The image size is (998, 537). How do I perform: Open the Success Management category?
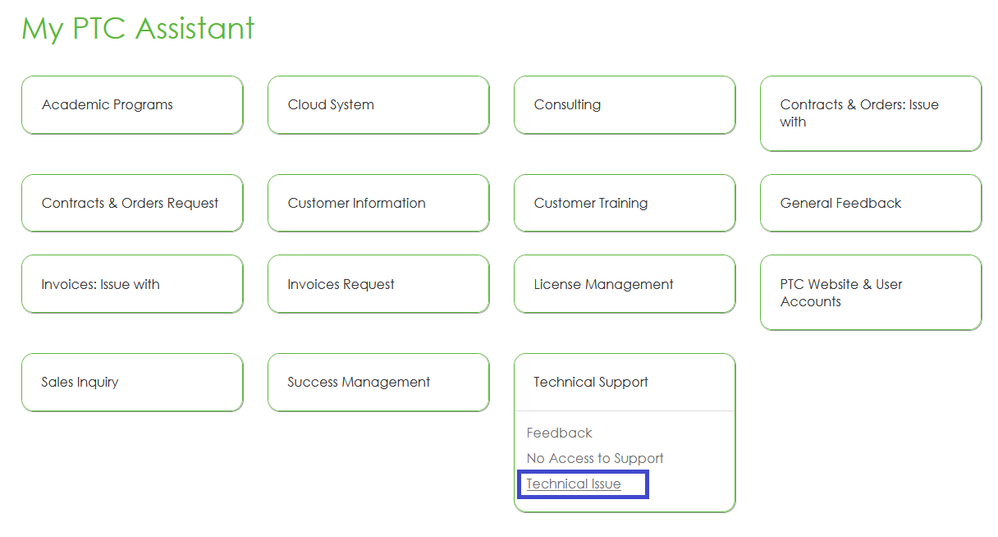click(x=378, y=382)
